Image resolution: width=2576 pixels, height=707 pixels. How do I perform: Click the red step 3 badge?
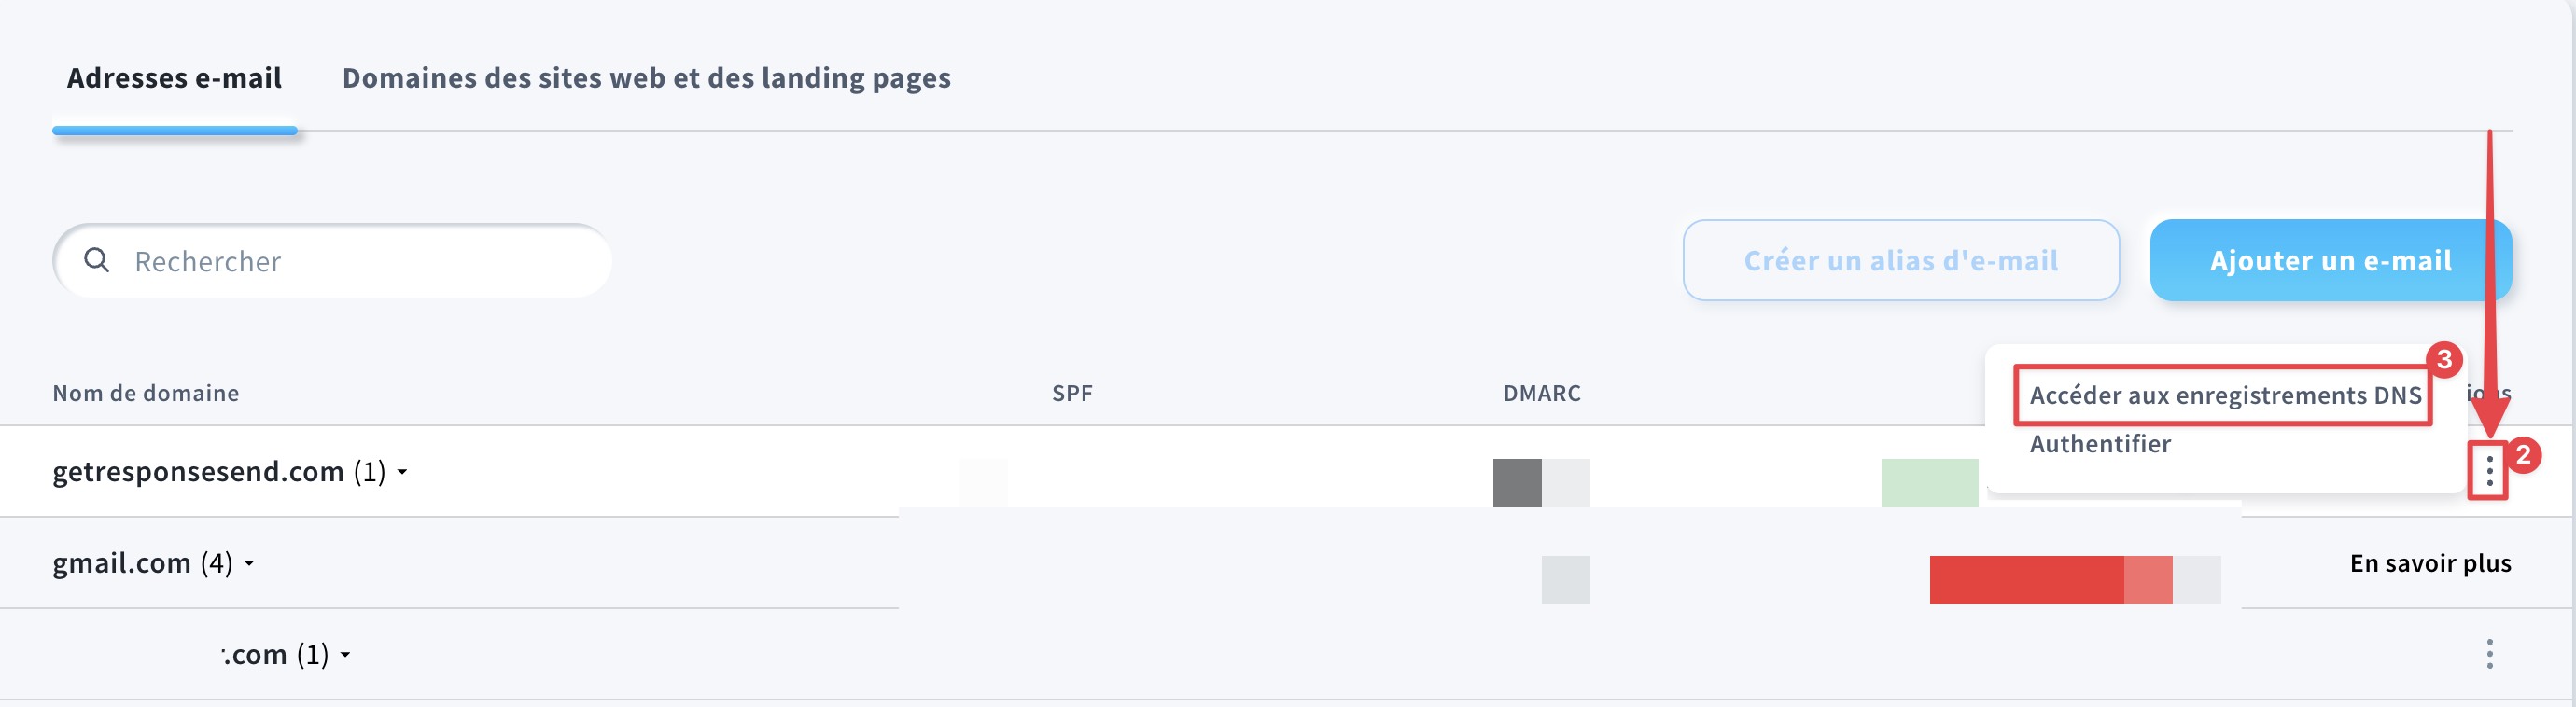[2444, 359]
